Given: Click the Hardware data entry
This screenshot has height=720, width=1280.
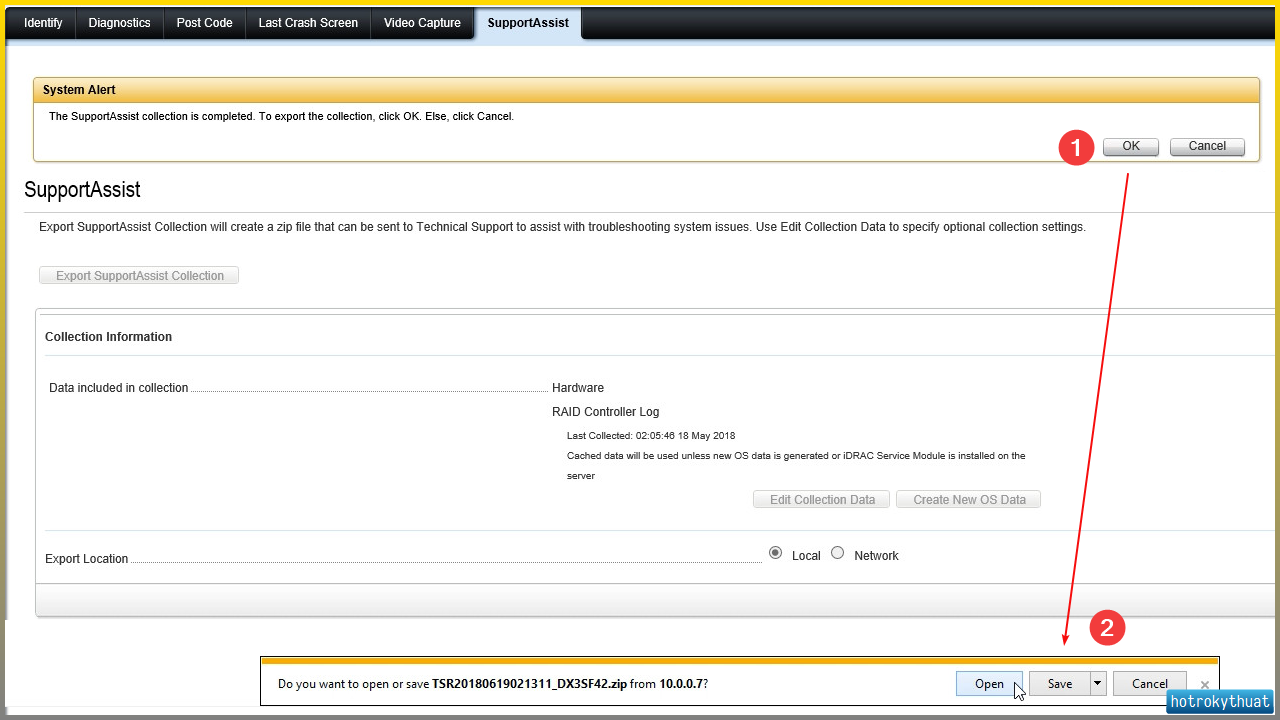Looking at the screenshot, I should click(x=578, y=388).
